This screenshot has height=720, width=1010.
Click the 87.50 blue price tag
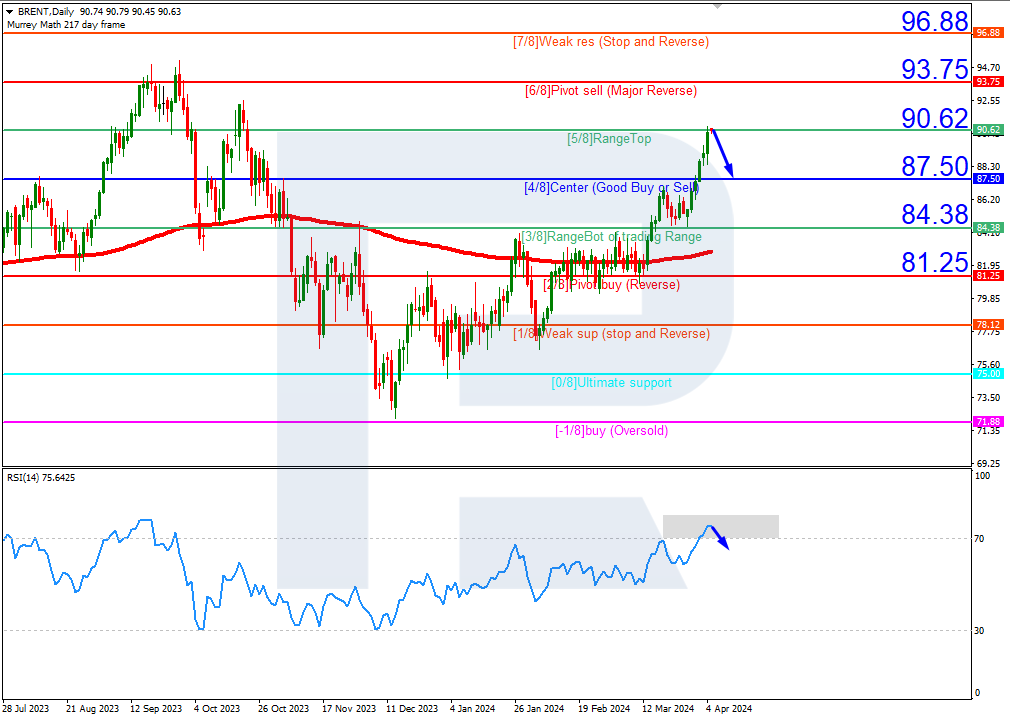click(x=988, y=178)
